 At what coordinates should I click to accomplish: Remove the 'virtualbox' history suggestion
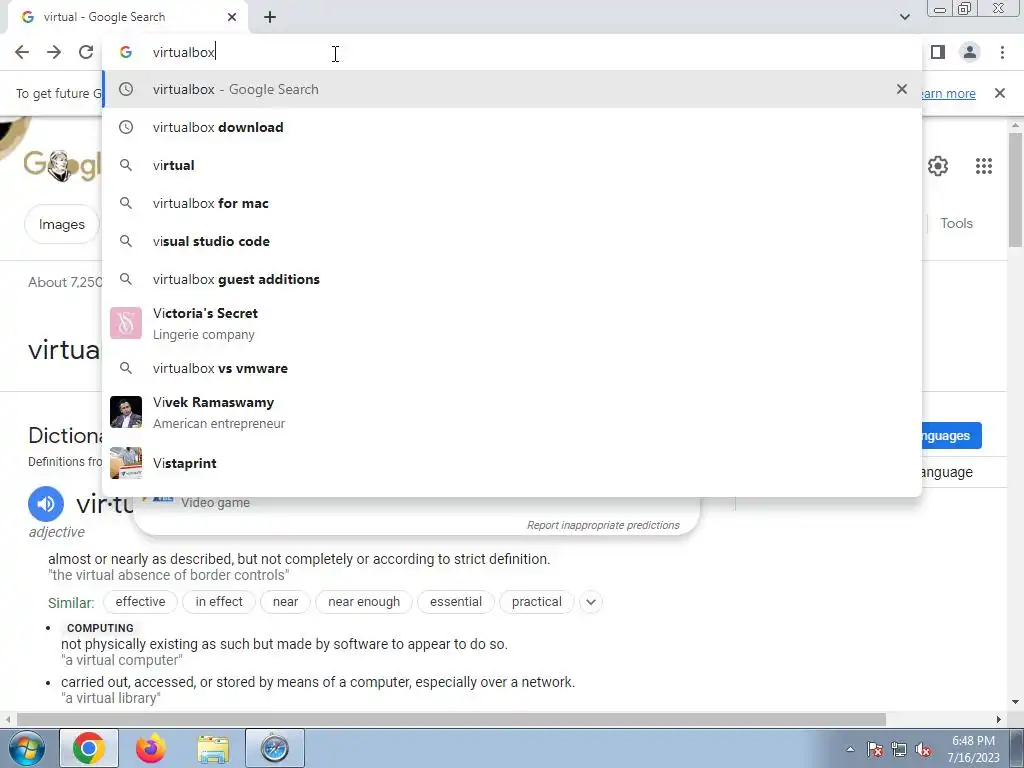902,89
